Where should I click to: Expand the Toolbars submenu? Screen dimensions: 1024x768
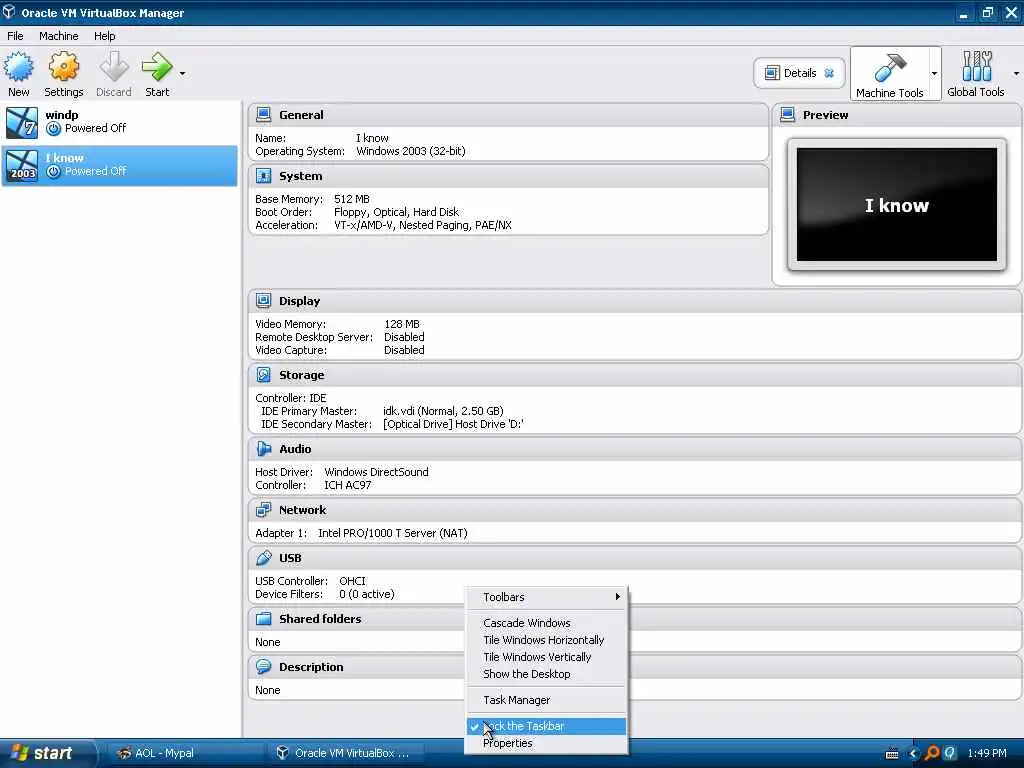click(547, 597)
